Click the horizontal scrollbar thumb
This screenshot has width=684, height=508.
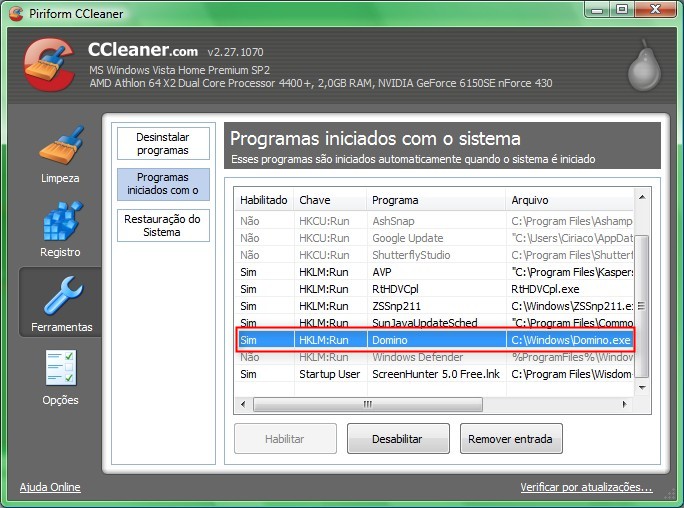click(368, 404)
